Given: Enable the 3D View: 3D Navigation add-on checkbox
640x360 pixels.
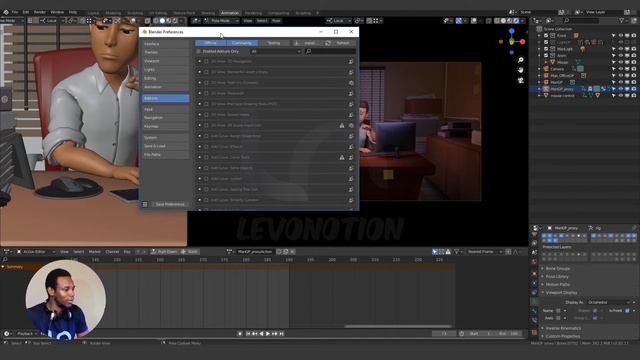Looking at the screenshot, I should pos(206,61).
